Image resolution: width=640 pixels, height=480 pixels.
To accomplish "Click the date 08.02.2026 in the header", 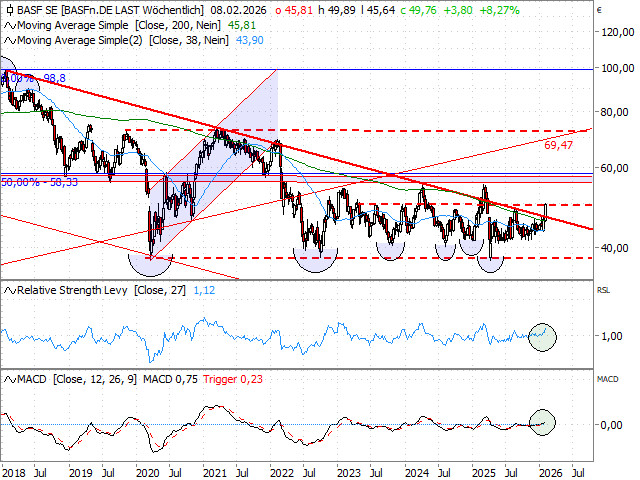I will [x=239, y=10].
